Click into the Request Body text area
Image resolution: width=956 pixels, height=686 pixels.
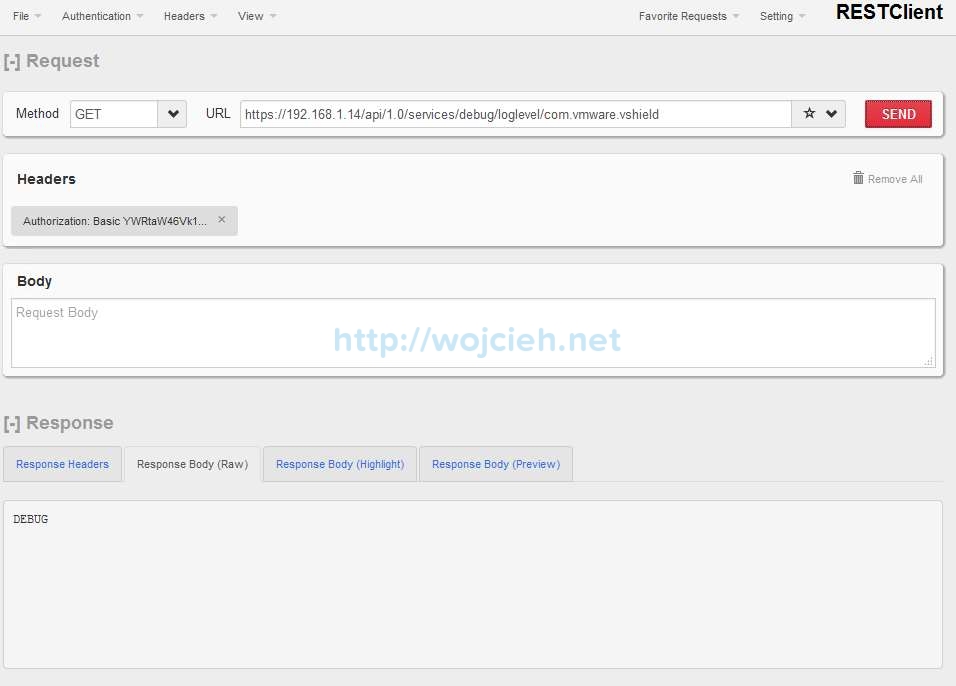click(x=473, y=333)
